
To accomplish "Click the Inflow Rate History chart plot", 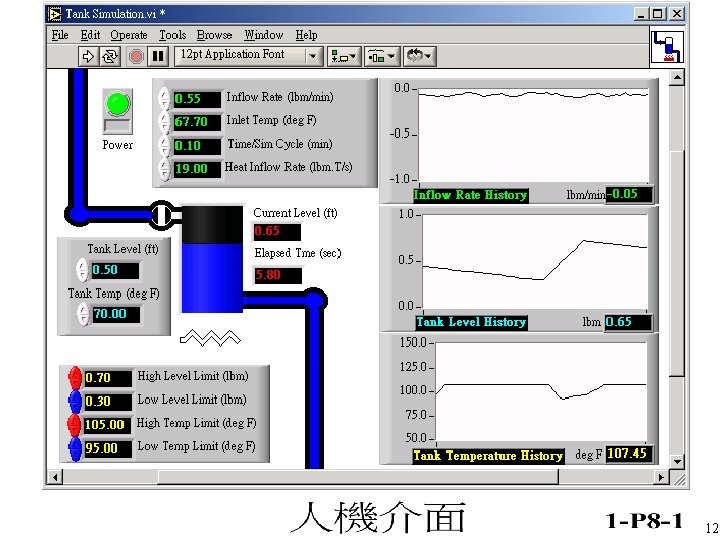I will [x=534, y=135].
